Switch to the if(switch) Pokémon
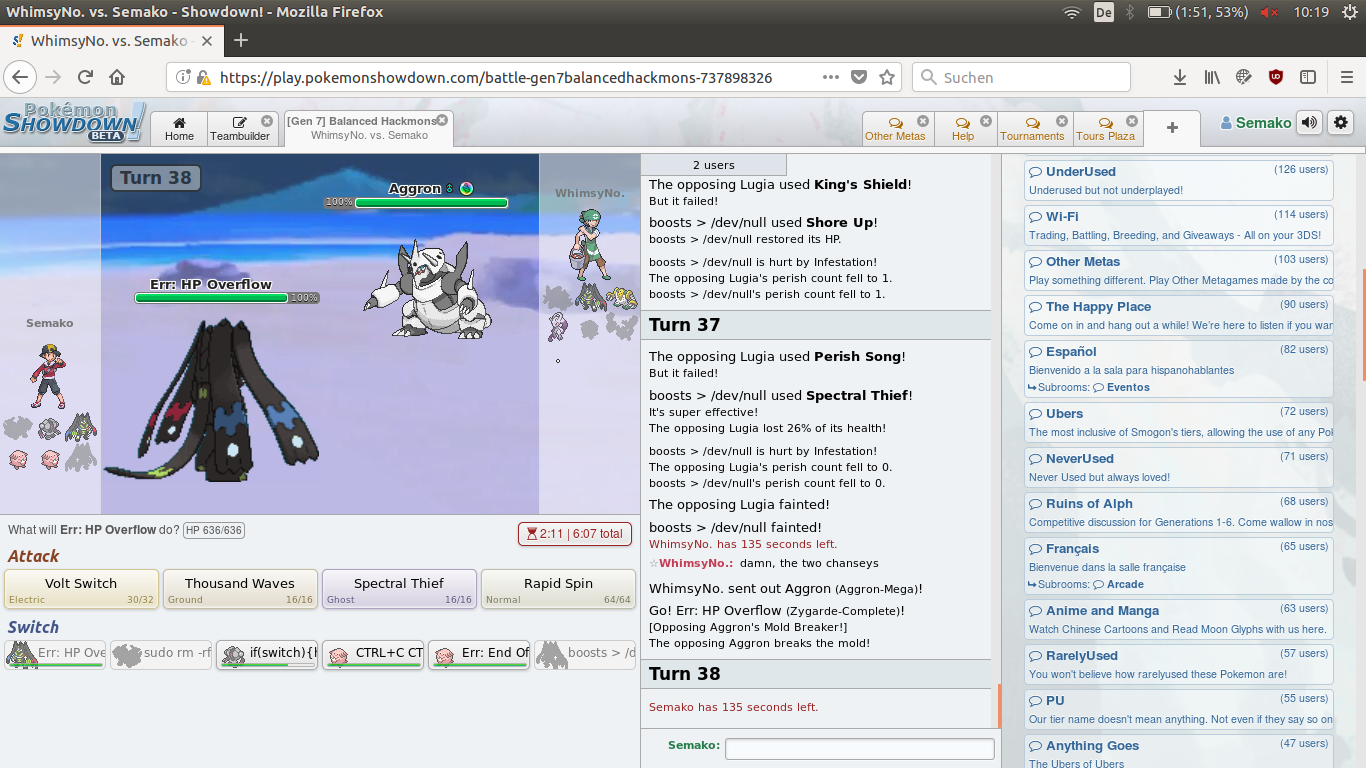The height and width of the screenshot is (768, 1366). 267,655
